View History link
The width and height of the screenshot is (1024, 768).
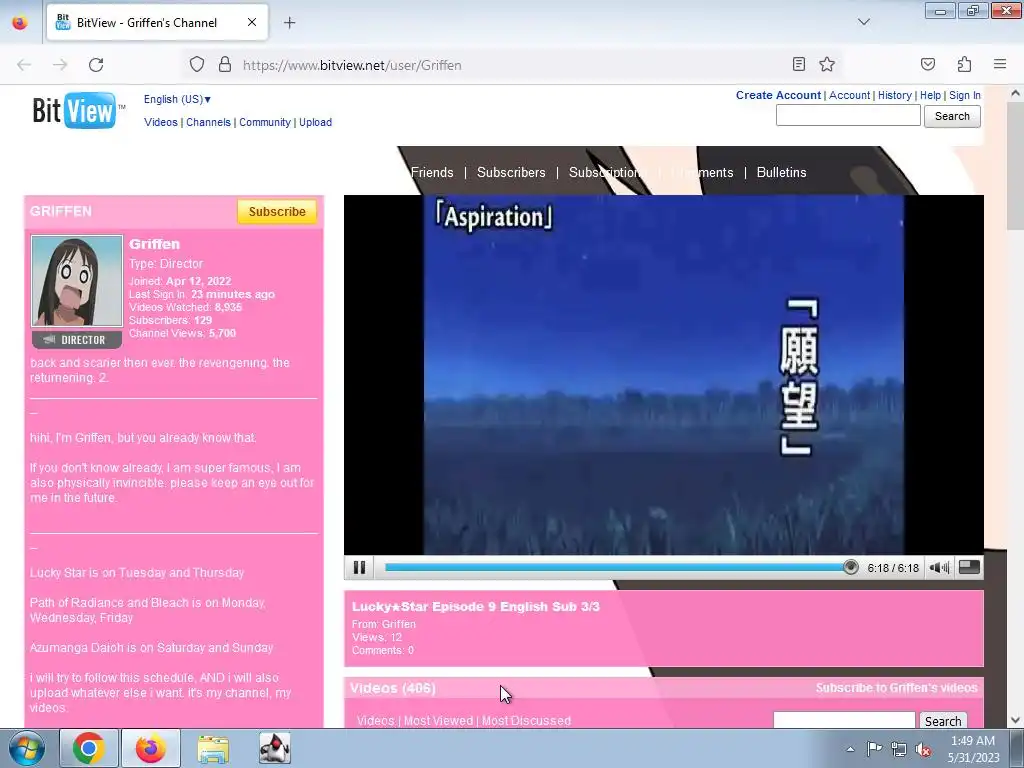[x=894, y=95]
